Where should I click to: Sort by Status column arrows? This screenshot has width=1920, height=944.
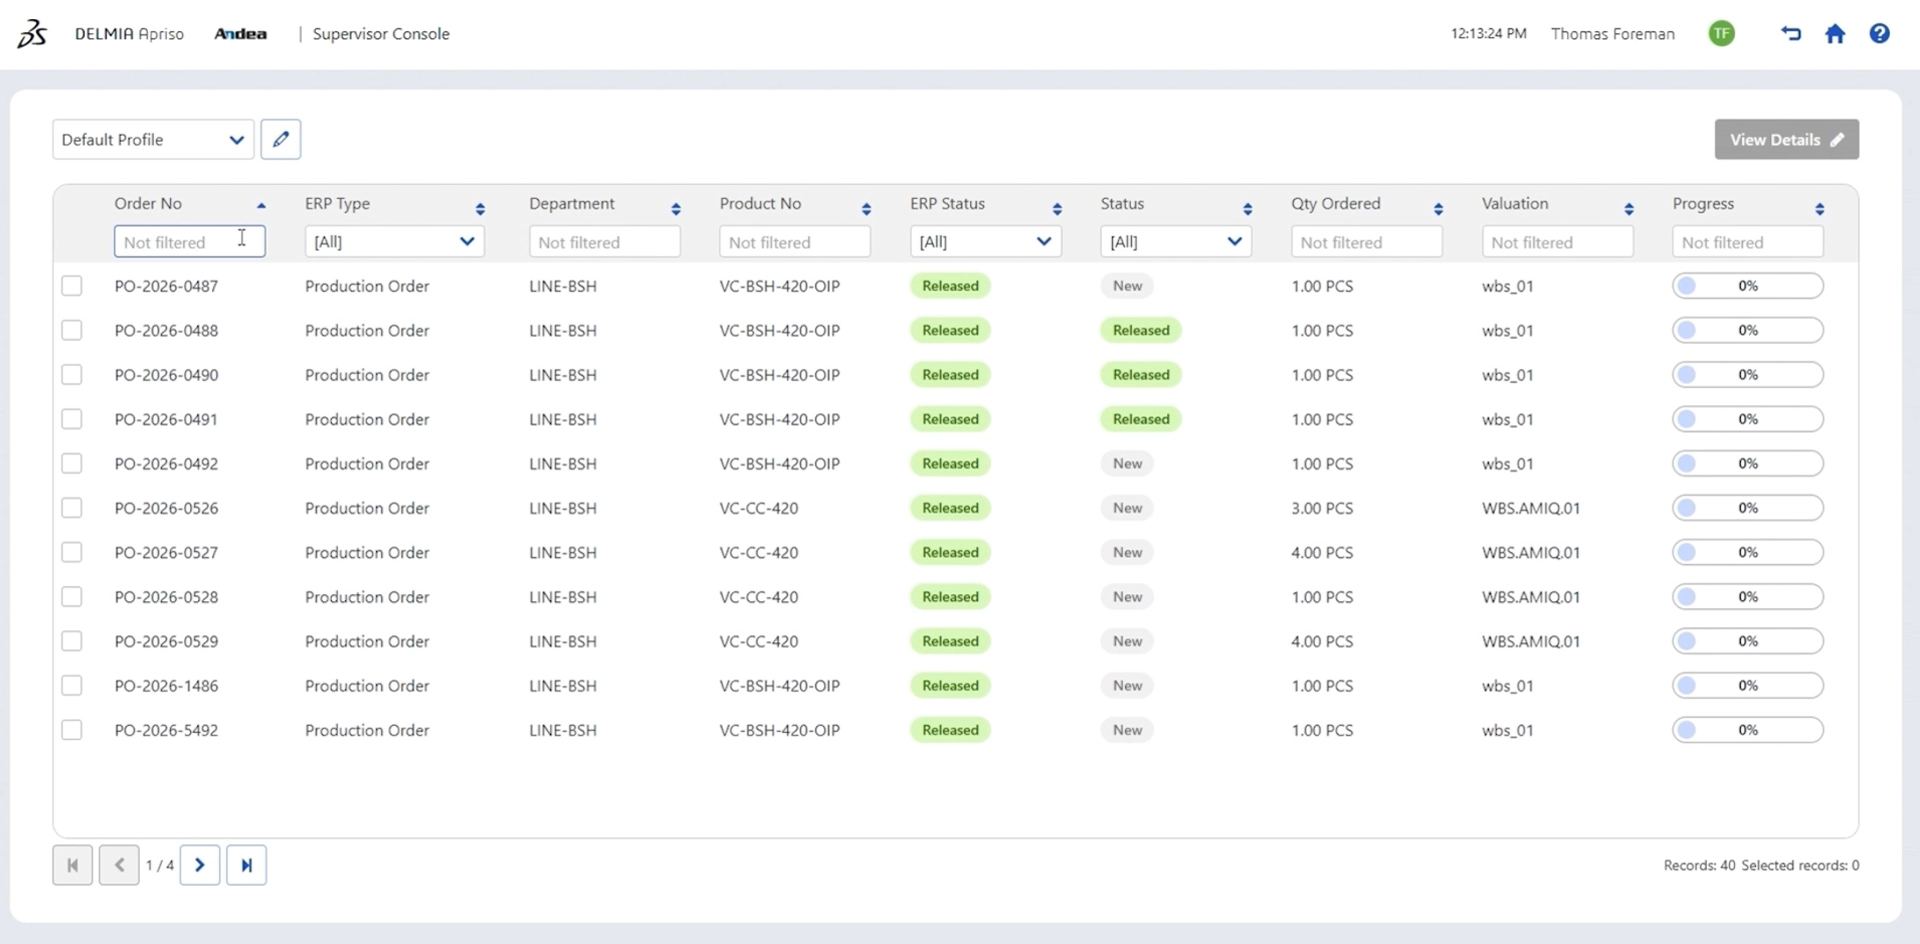1247,209
